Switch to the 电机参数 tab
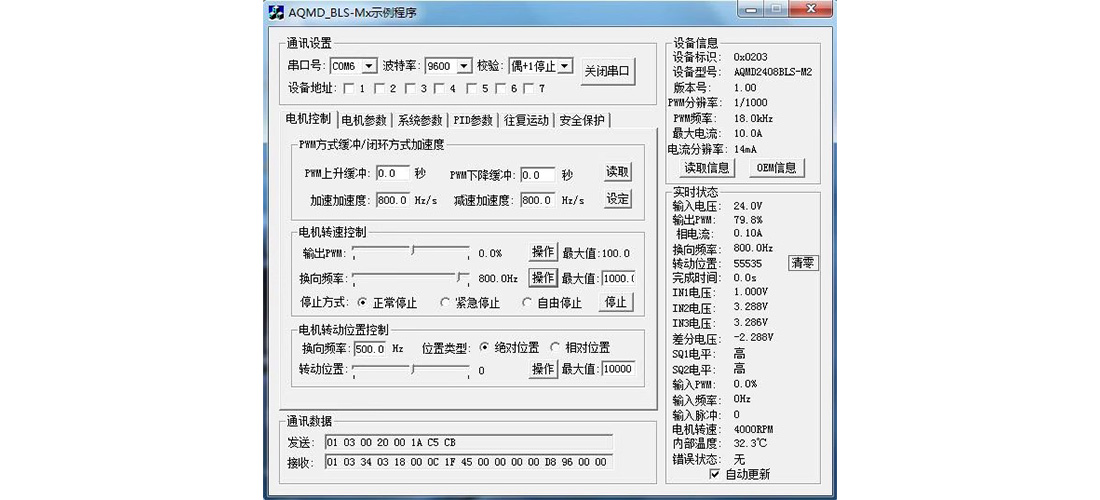The width and height of the screenshot is (1100, 500). pyautogui.click(x=364, y=120)
